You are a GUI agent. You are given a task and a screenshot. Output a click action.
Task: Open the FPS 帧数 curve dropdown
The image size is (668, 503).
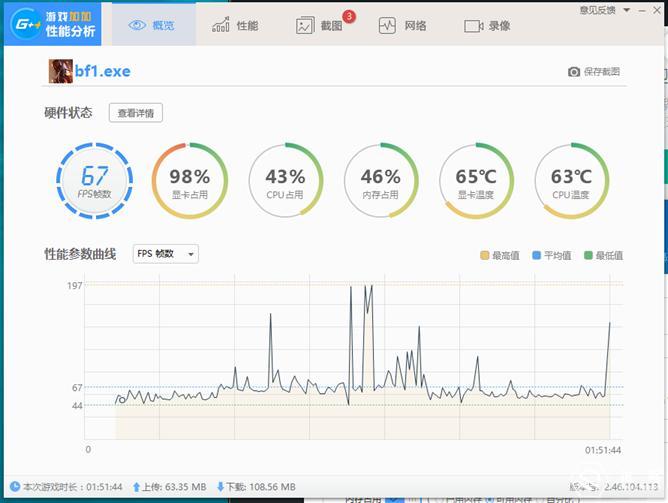[165, 254]
